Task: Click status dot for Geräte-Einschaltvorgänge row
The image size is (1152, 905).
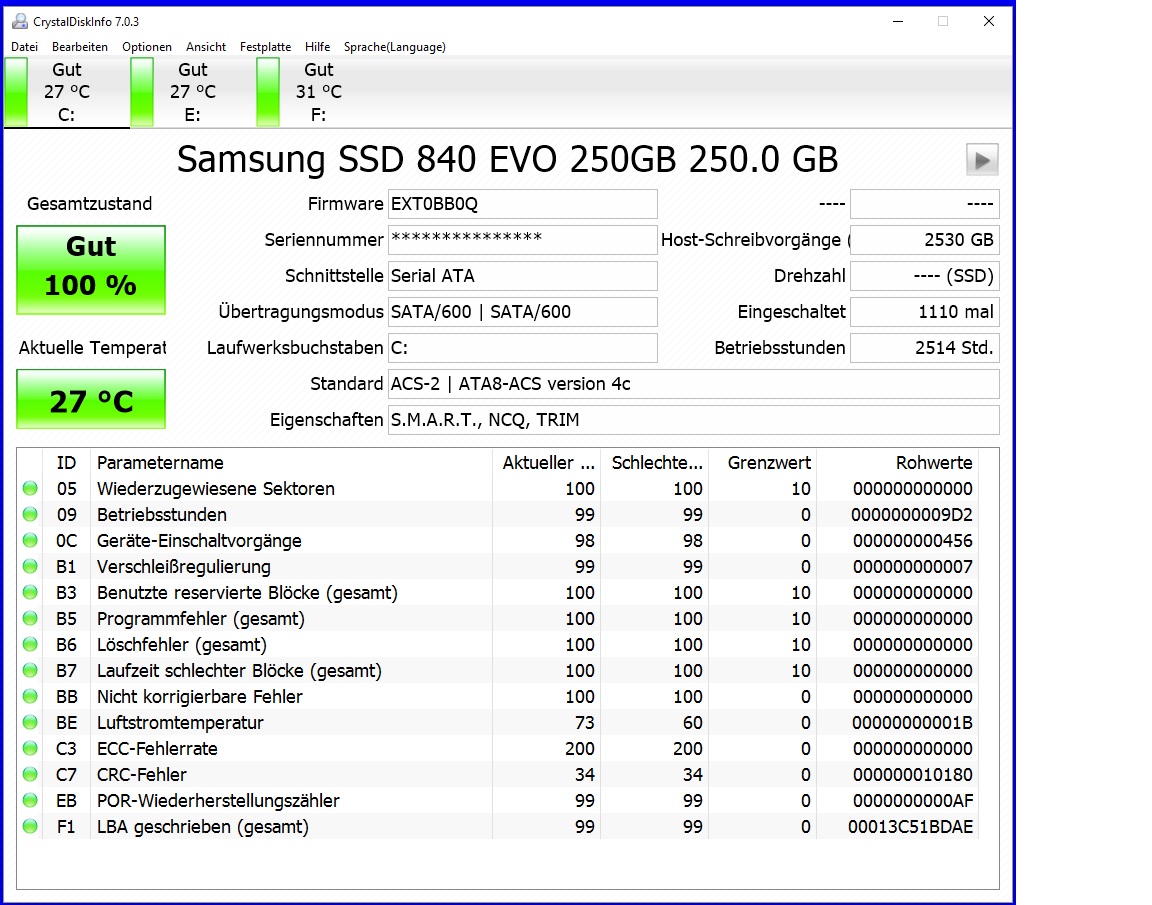Action: click(30, 541)
